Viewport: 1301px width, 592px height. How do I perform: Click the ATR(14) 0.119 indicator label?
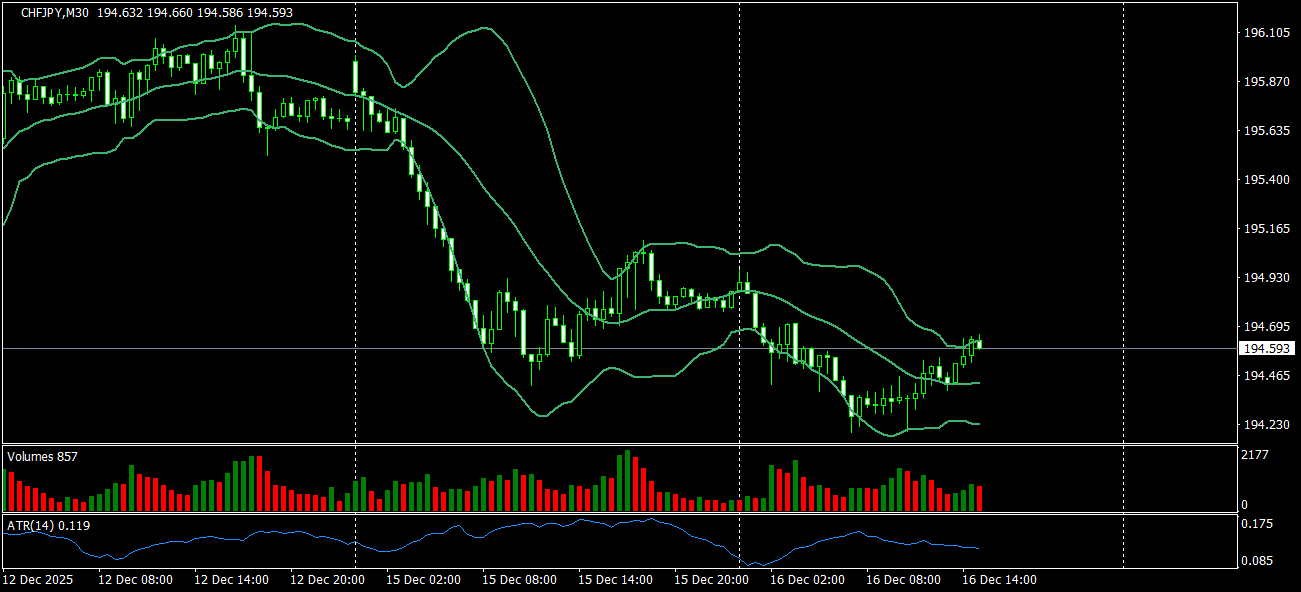click(48, 525)
